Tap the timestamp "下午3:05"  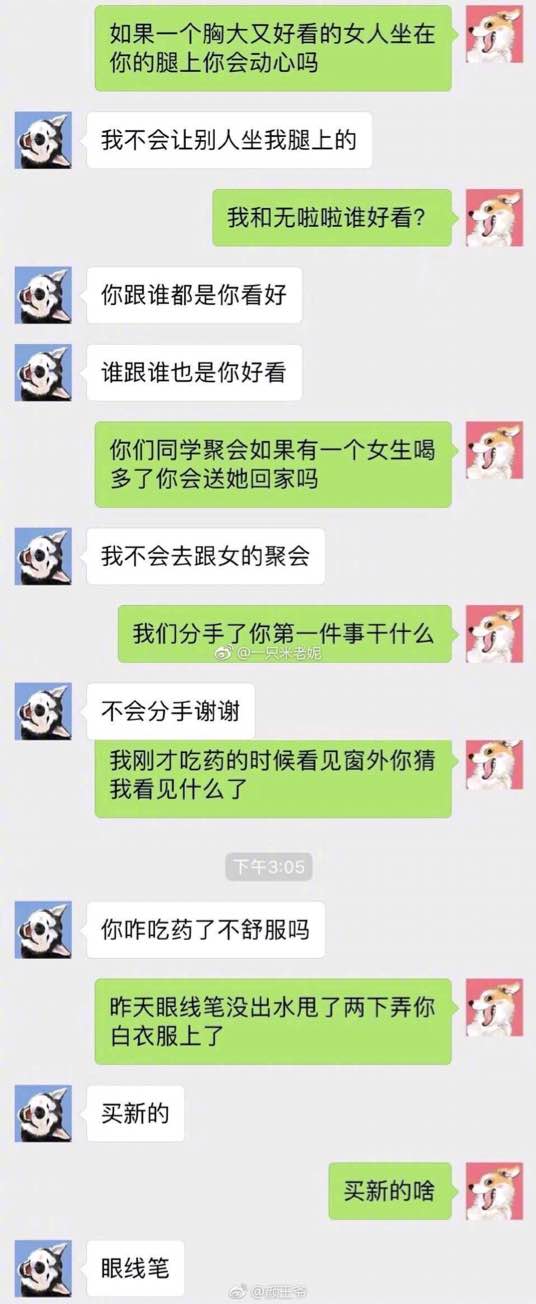(x=269, y=866)
